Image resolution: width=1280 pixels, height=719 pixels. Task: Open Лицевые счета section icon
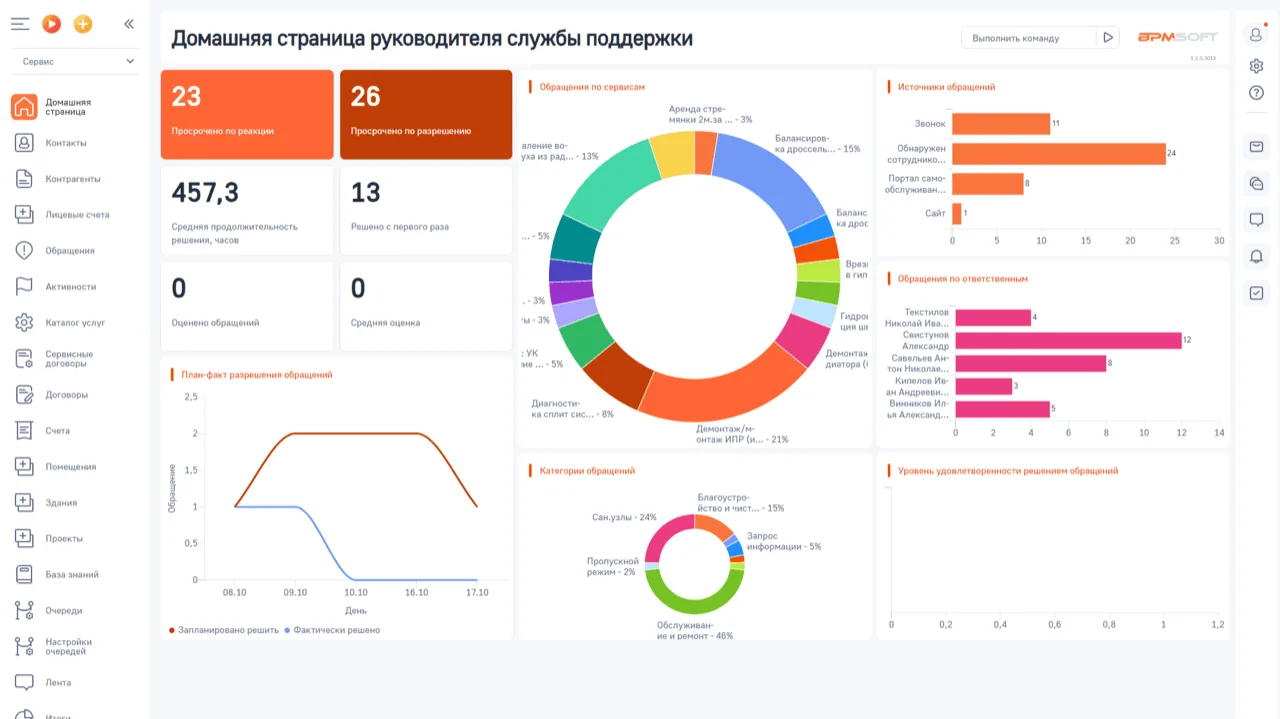(x=25, y=215)
